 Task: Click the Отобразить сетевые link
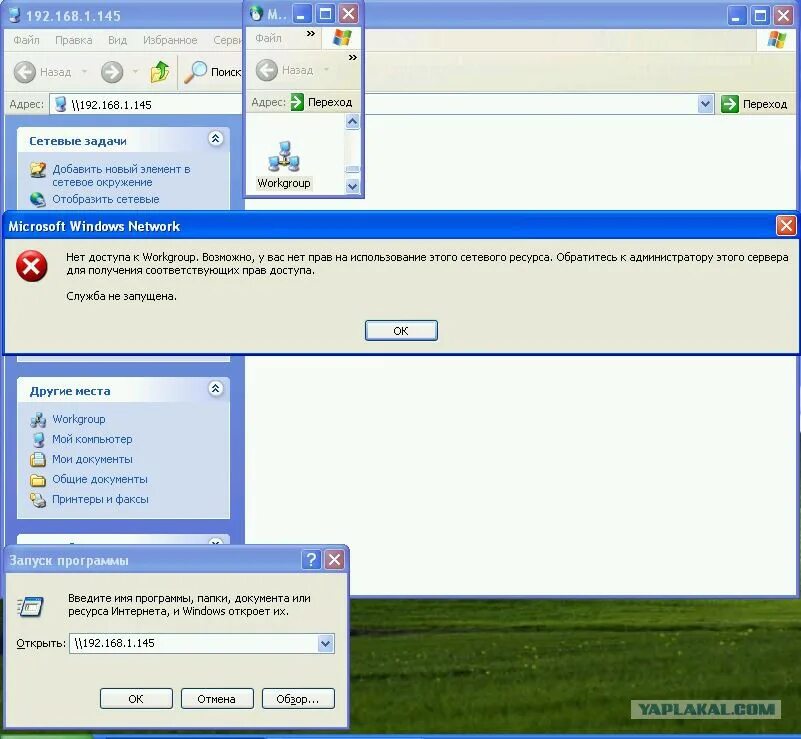106,199
